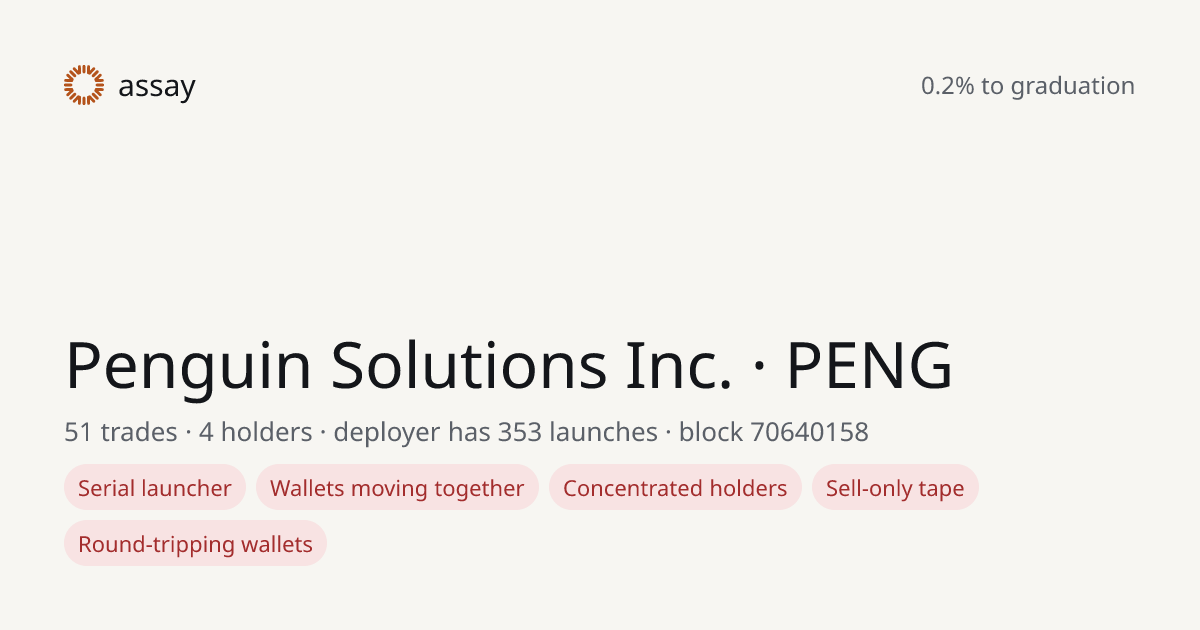The width and height of the screenshot is (1200, 630).
Task: Select the PENG ticker symbol
Action: click(x=869, y=366)
